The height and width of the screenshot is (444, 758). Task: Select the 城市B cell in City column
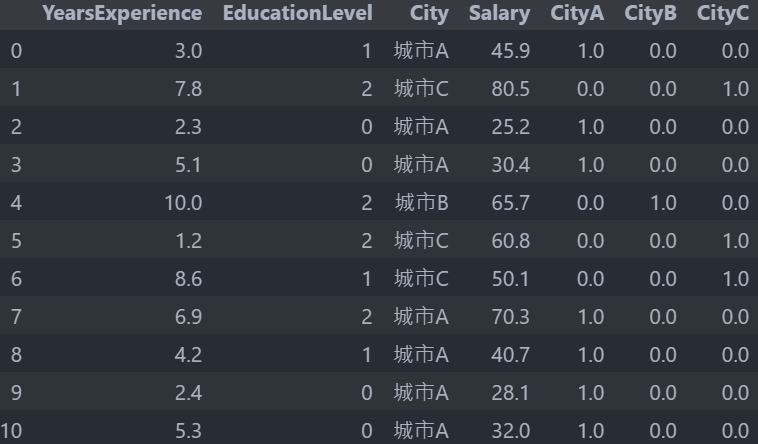click(x=422, y=203)
